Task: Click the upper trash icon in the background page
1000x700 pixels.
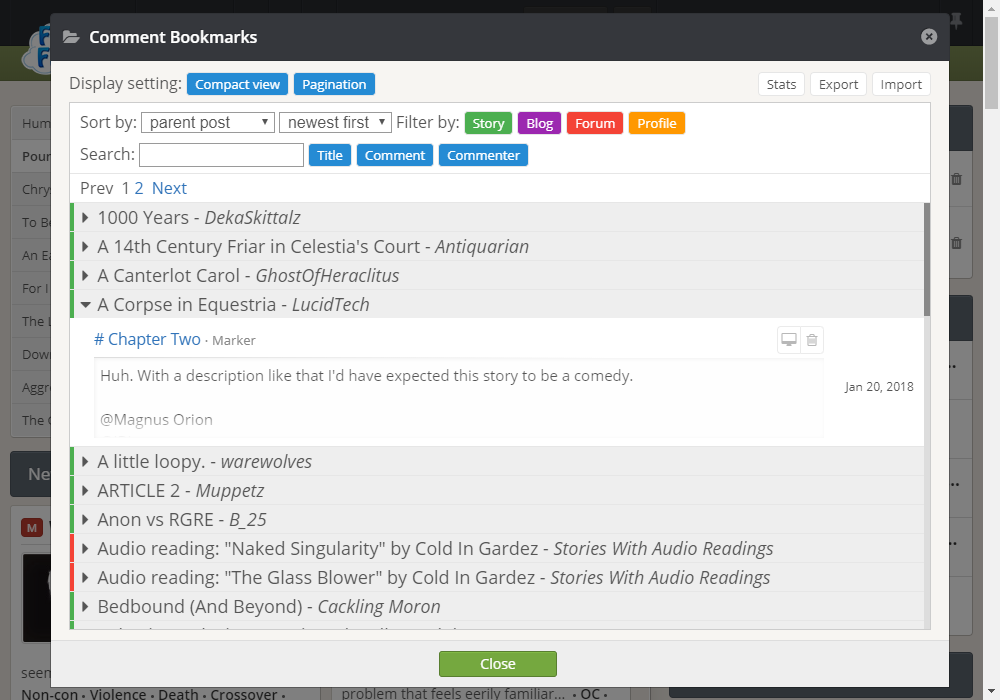Action: click(957, 179)
